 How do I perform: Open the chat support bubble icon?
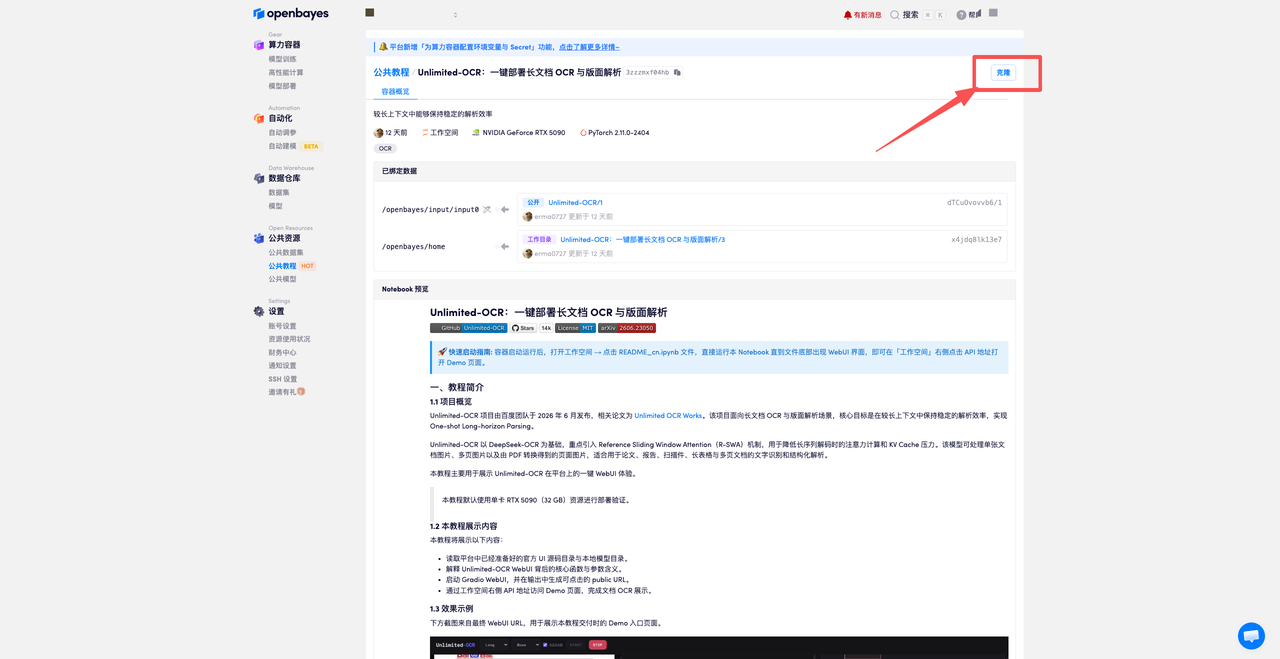(x=1251, y=635)
